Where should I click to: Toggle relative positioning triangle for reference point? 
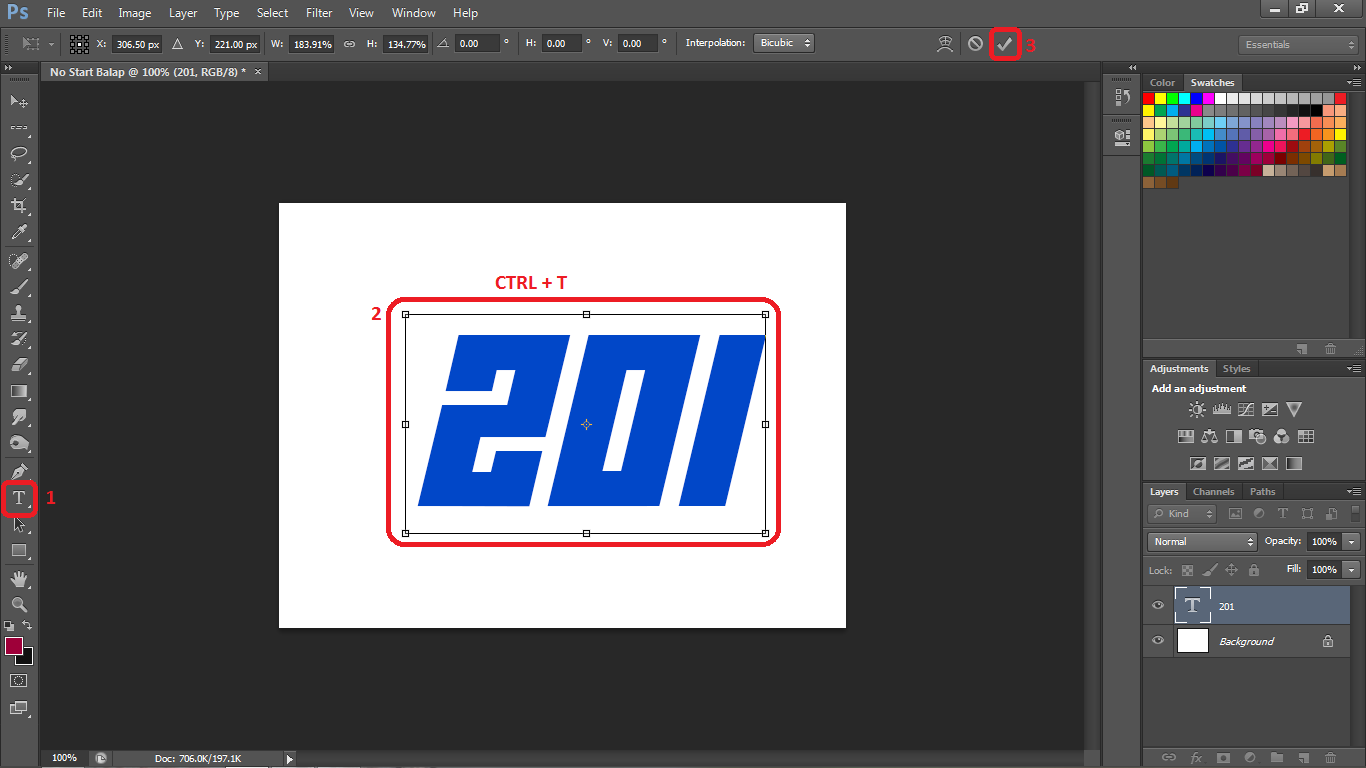tap(177, 44)
